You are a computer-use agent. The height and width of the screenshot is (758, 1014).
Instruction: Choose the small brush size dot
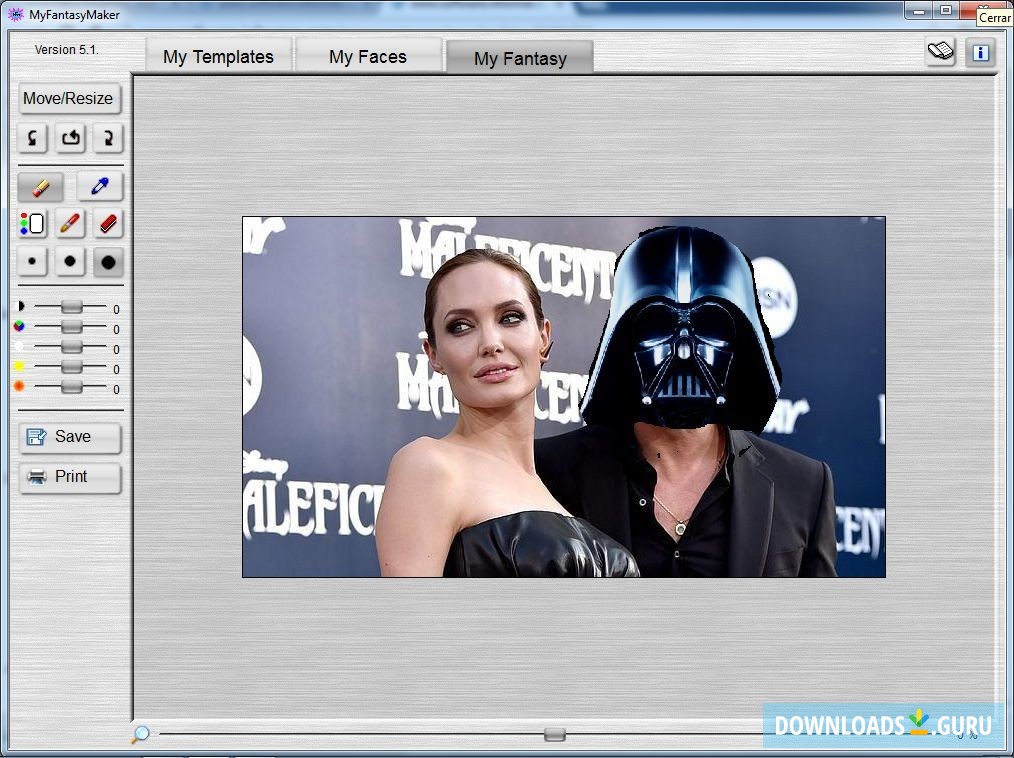[x=32, y=262]
